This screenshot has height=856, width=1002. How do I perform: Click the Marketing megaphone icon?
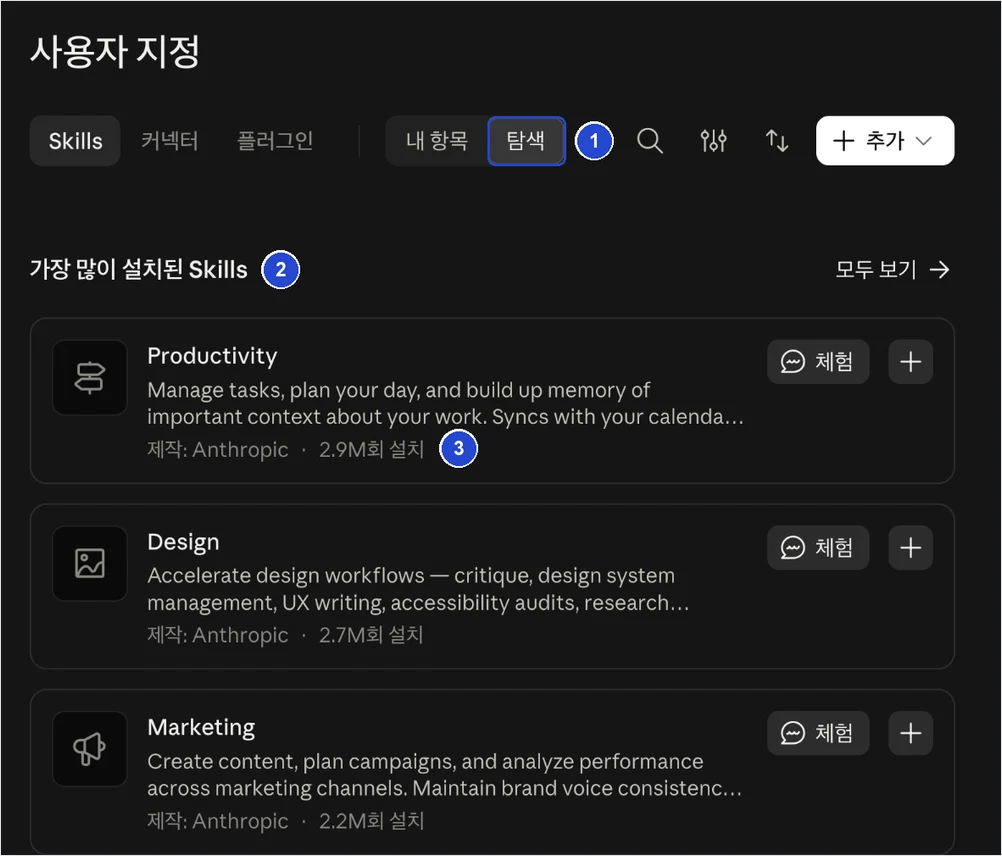point(89,749)
